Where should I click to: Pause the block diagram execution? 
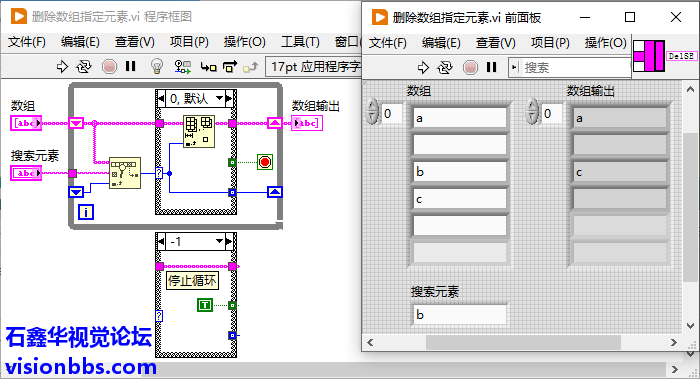130,67
